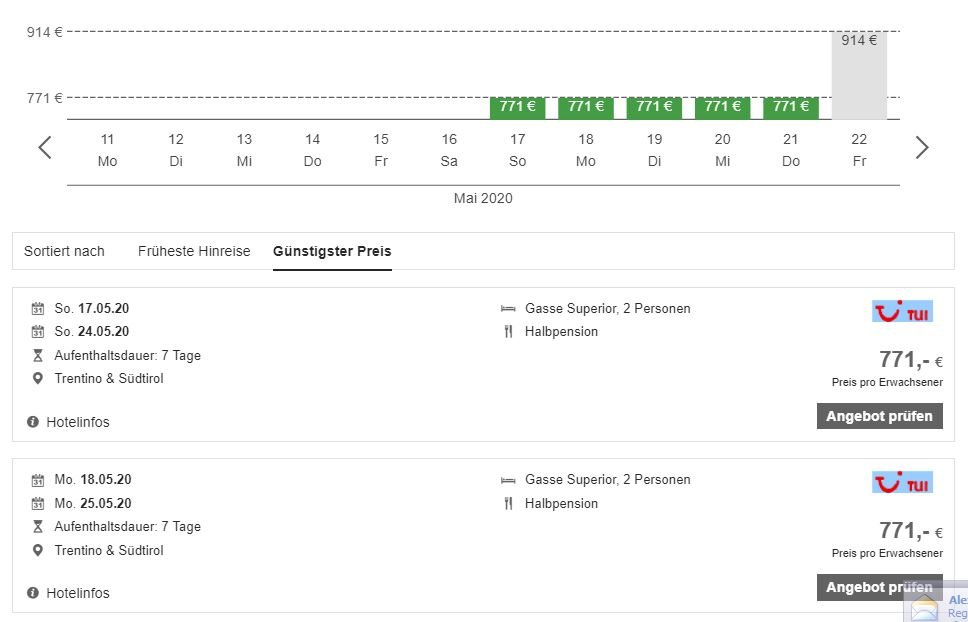Click the info icon next to first Hotelinfos
This screenshot has height=622, width=968.
[33, 422]
